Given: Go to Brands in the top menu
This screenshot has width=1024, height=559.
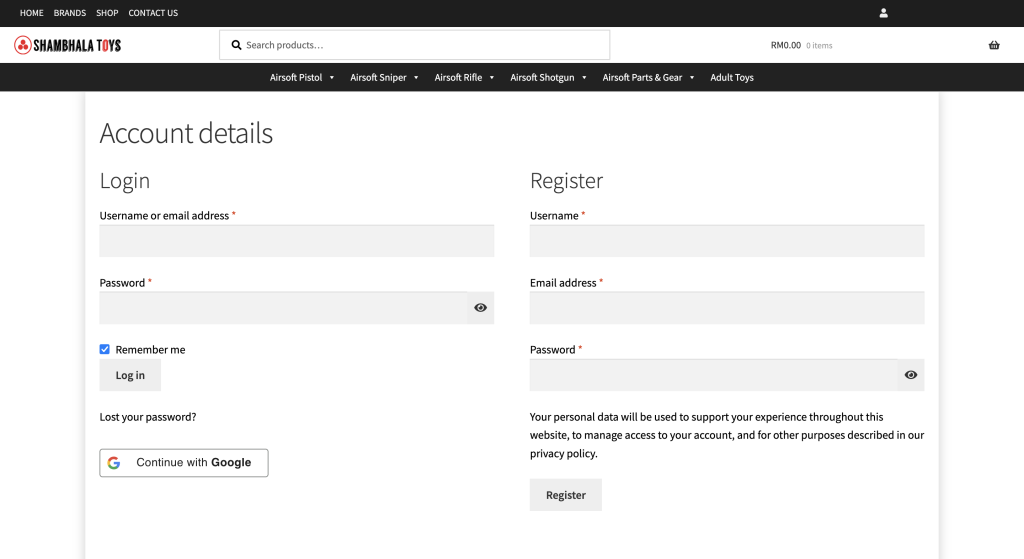Looking at the screenshot, I should pos(70,13).
